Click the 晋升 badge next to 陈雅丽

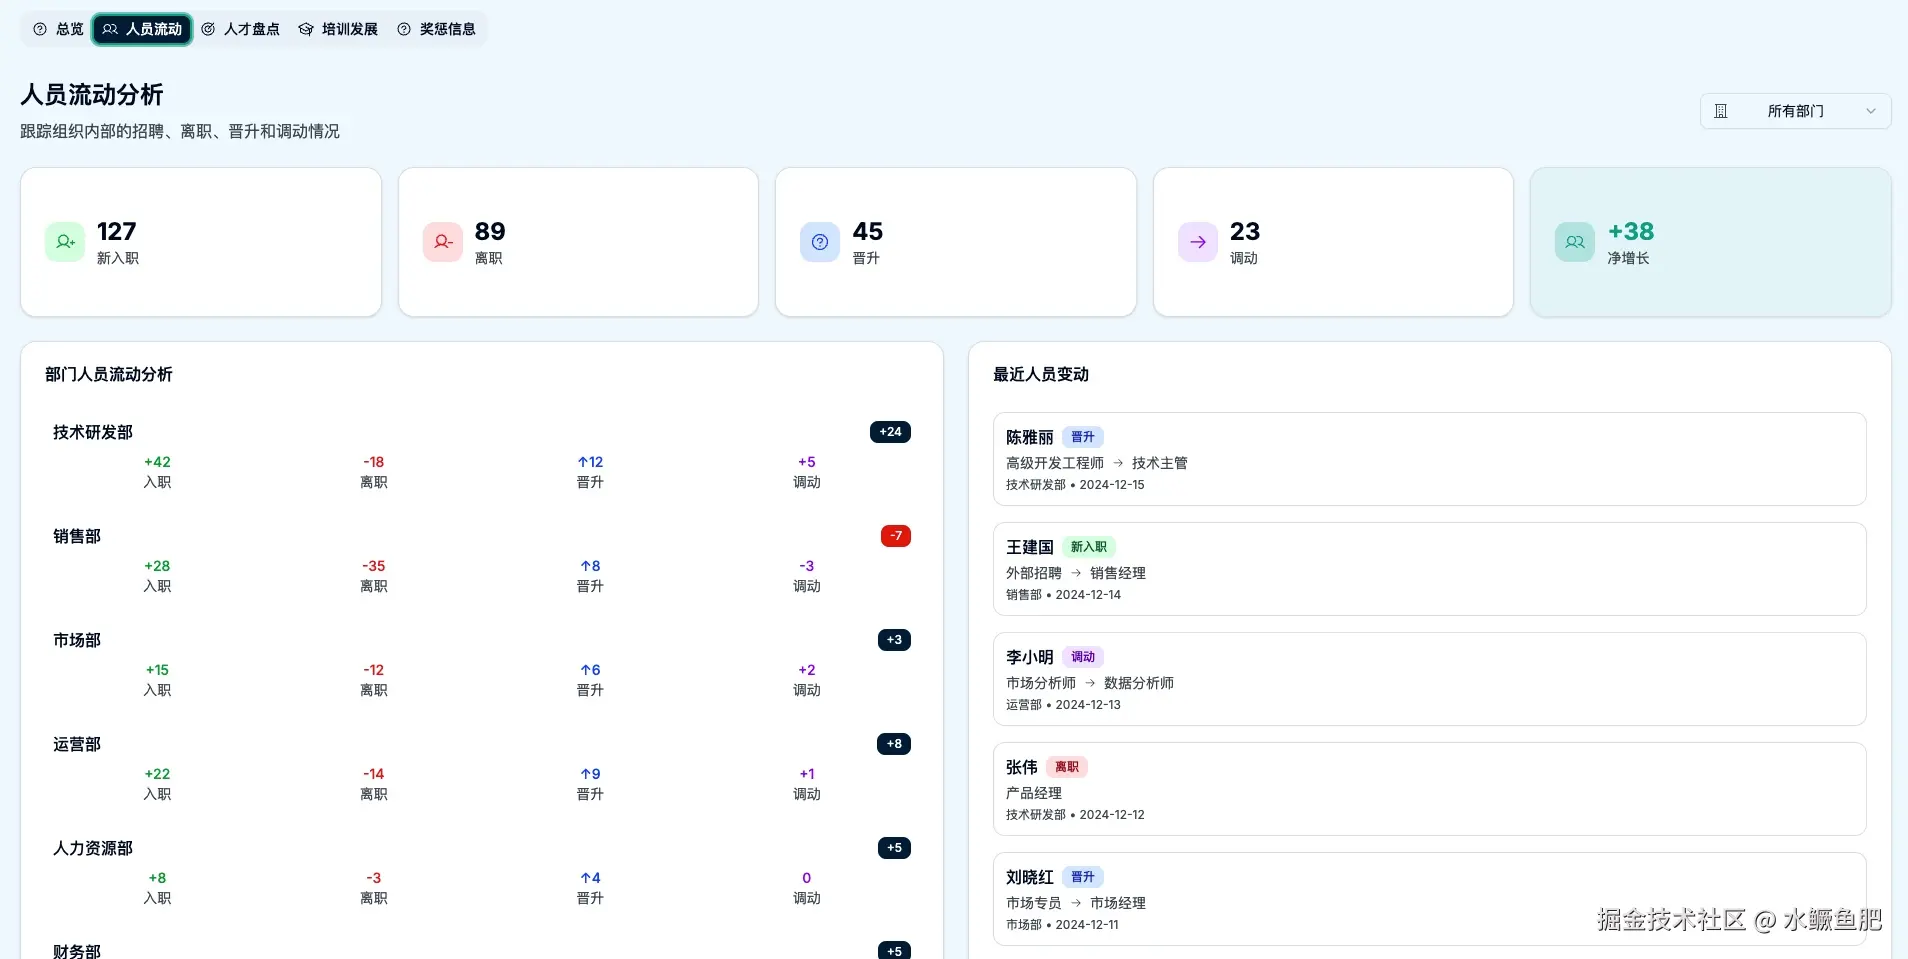coord(1081,436)
